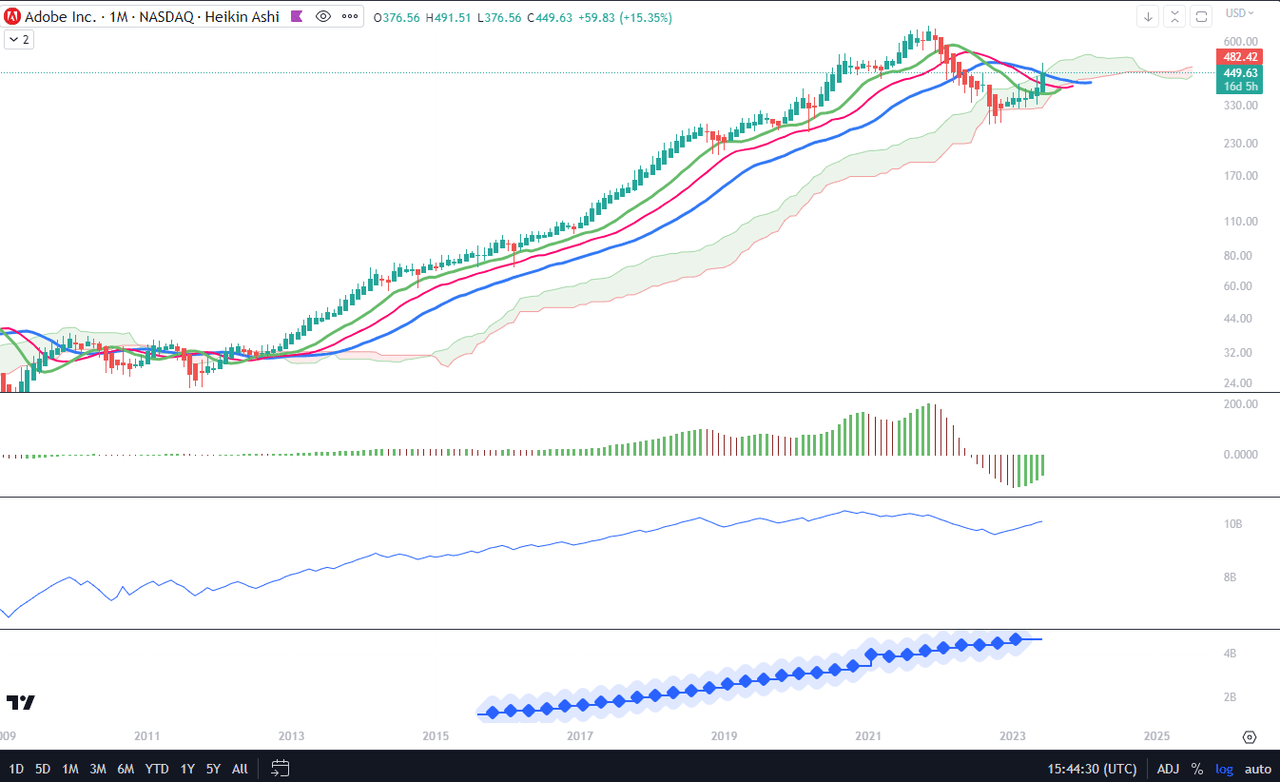Select the 5Y time range

214,769
